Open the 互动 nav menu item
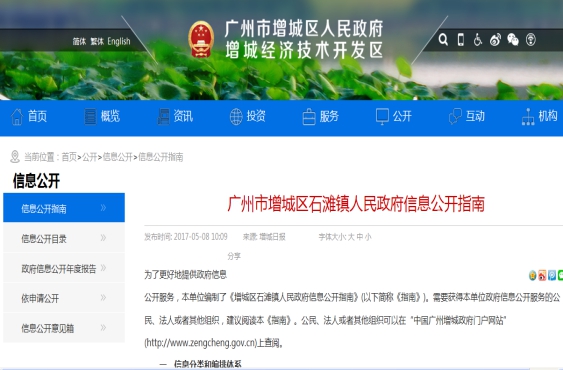The width and height of the screenshot is (563, 370). point(475,116)
